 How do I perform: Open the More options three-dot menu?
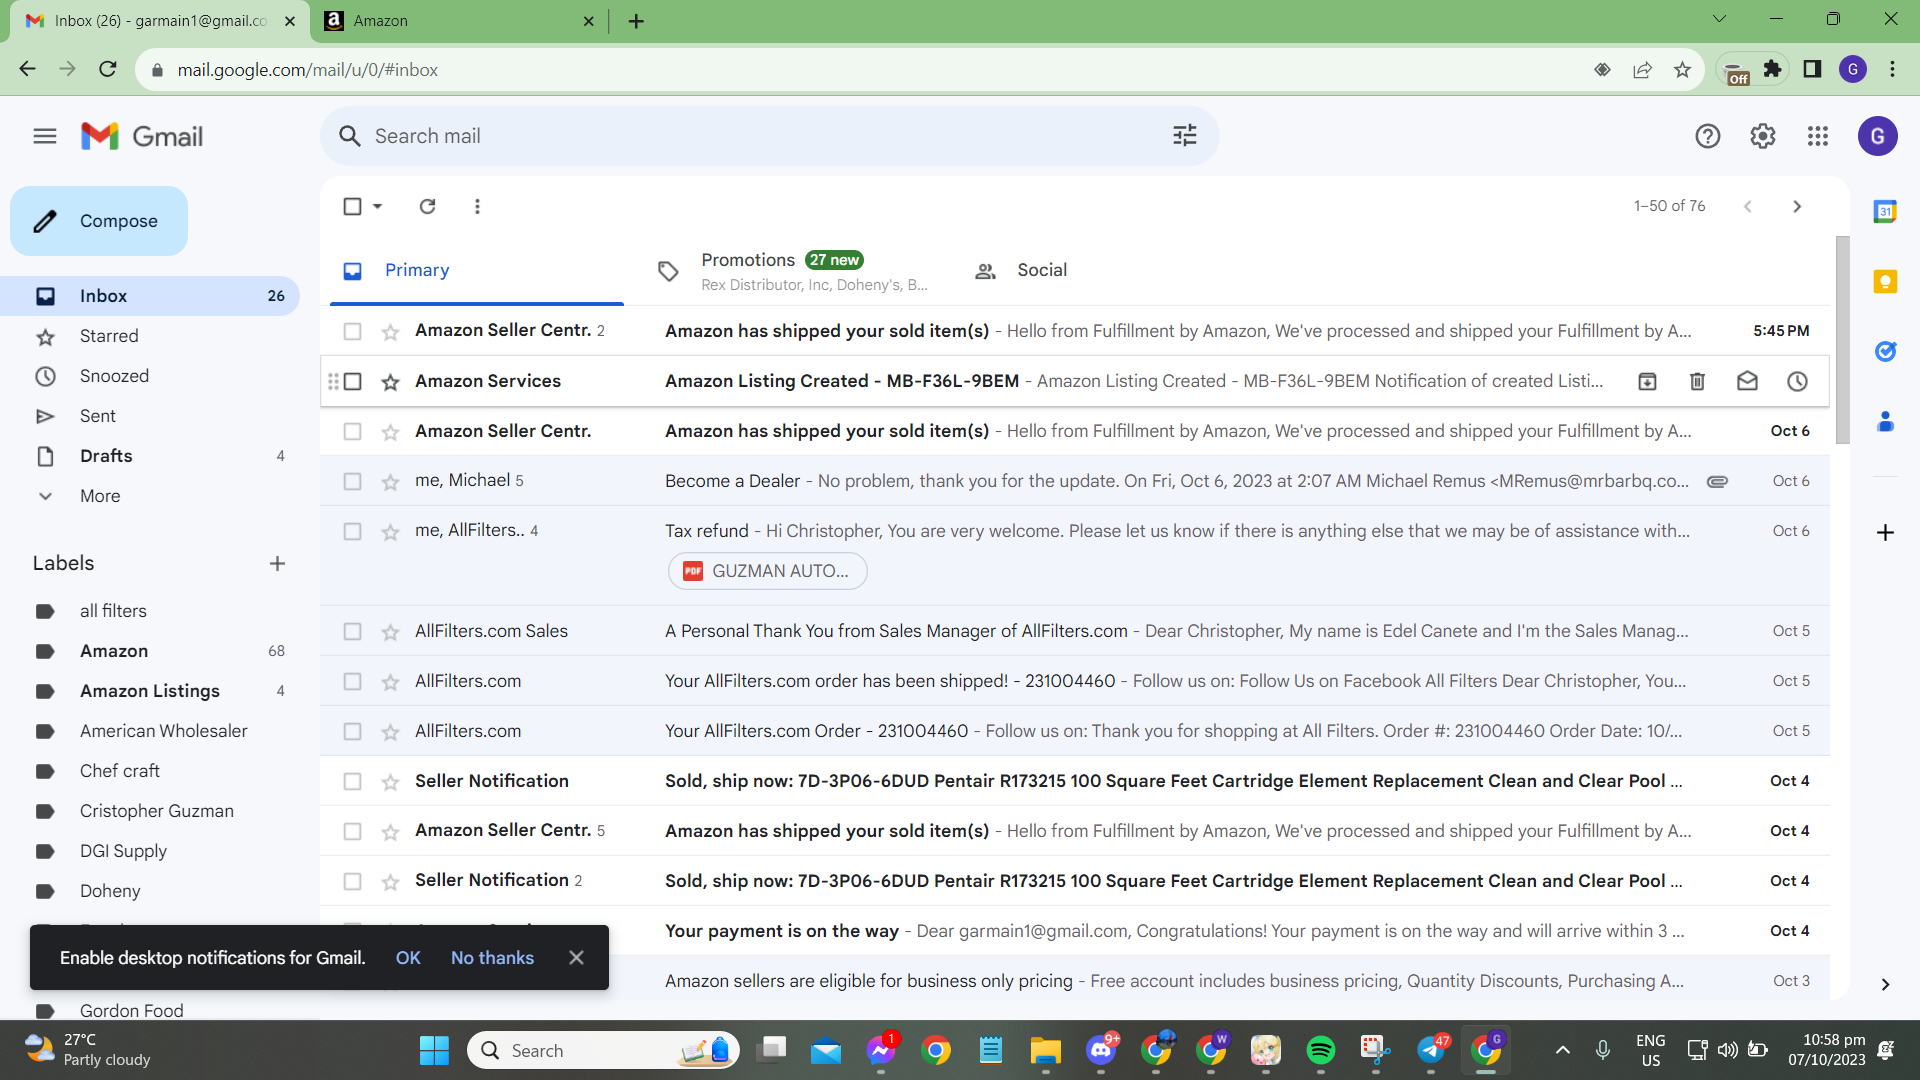[x=477, y=206]
